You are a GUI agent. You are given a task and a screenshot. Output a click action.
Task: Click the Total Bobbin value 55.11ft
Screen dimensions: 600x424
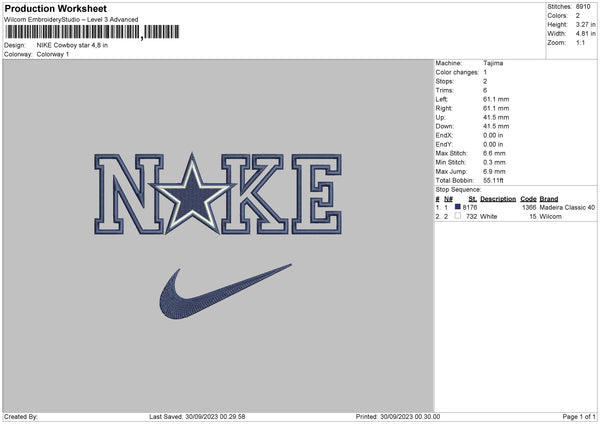pos(493,181)
